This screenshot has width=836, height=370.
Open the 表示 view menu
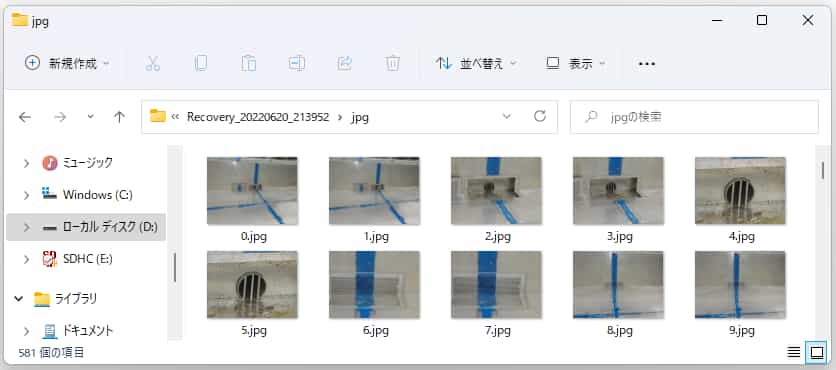click(575, 64)
